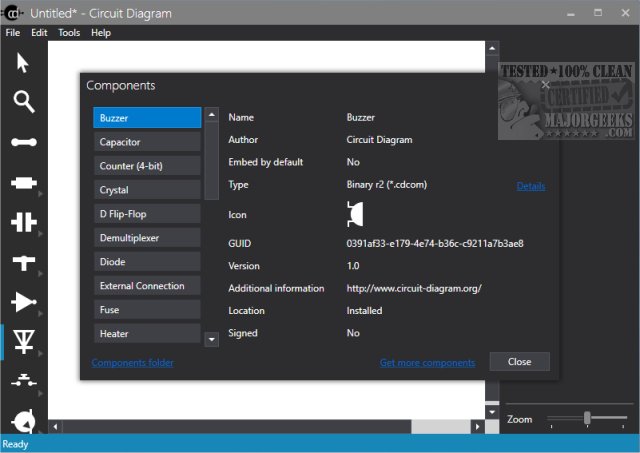Viewport: 640px width, 453px height.
Task: Open the Tools menu
Action: click(69, 33)
